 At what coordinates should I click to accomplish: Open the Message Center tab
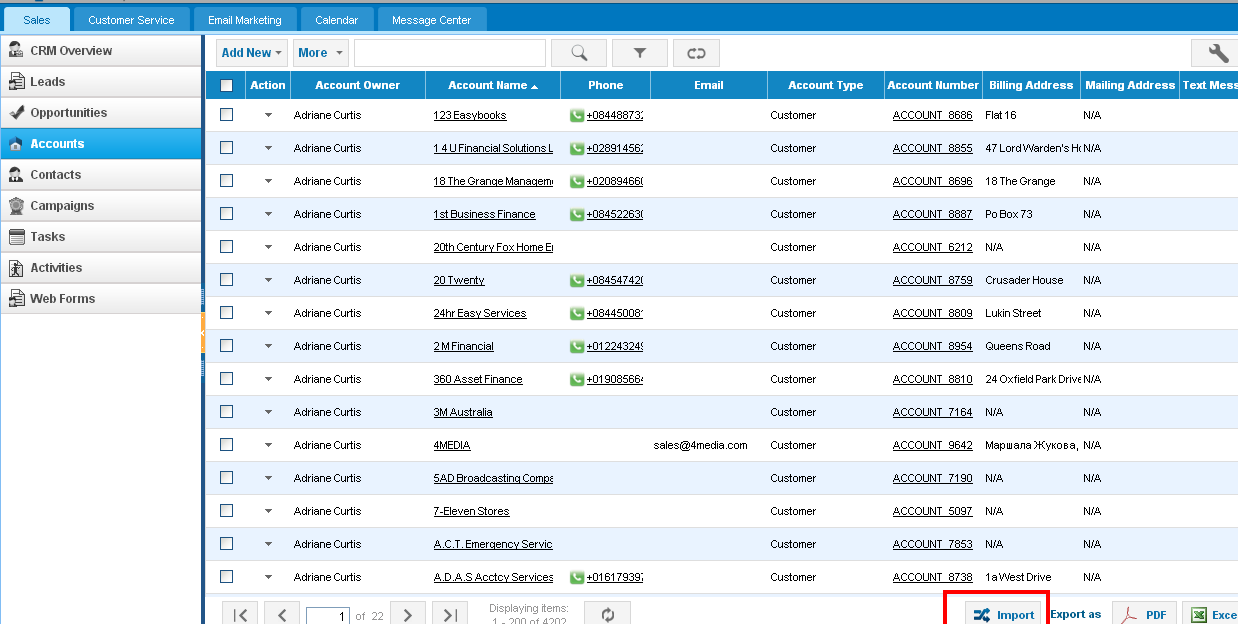tap(432, 19)
